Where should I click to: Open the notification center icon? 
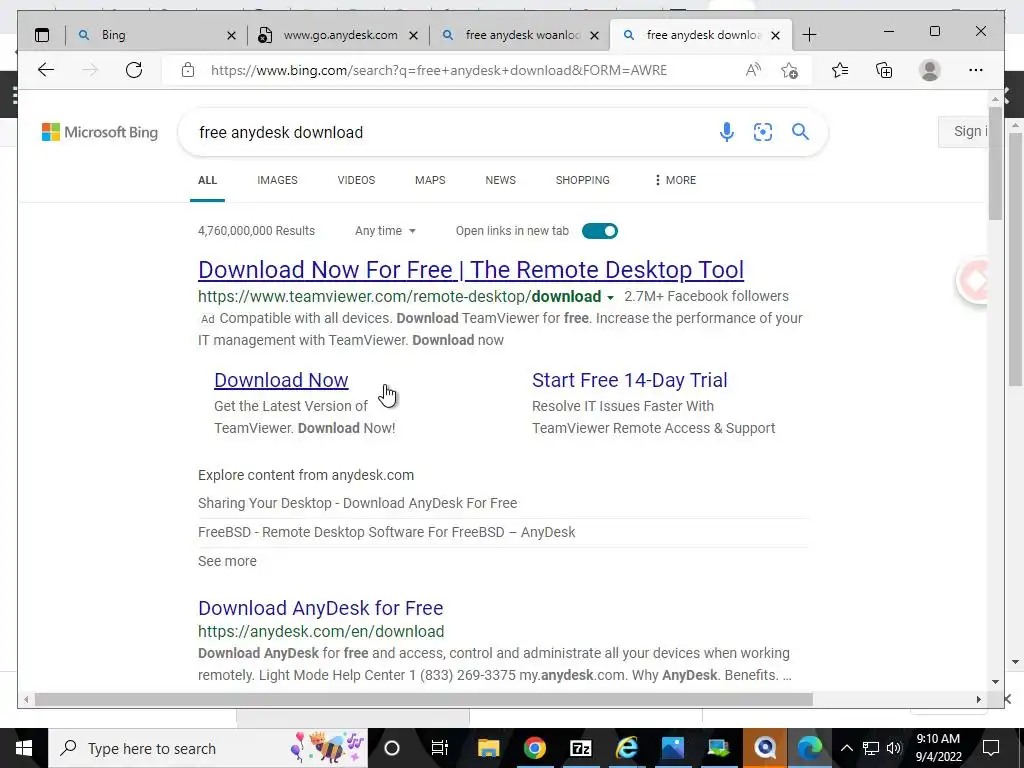pyautogui.click(x=991, y=748)
